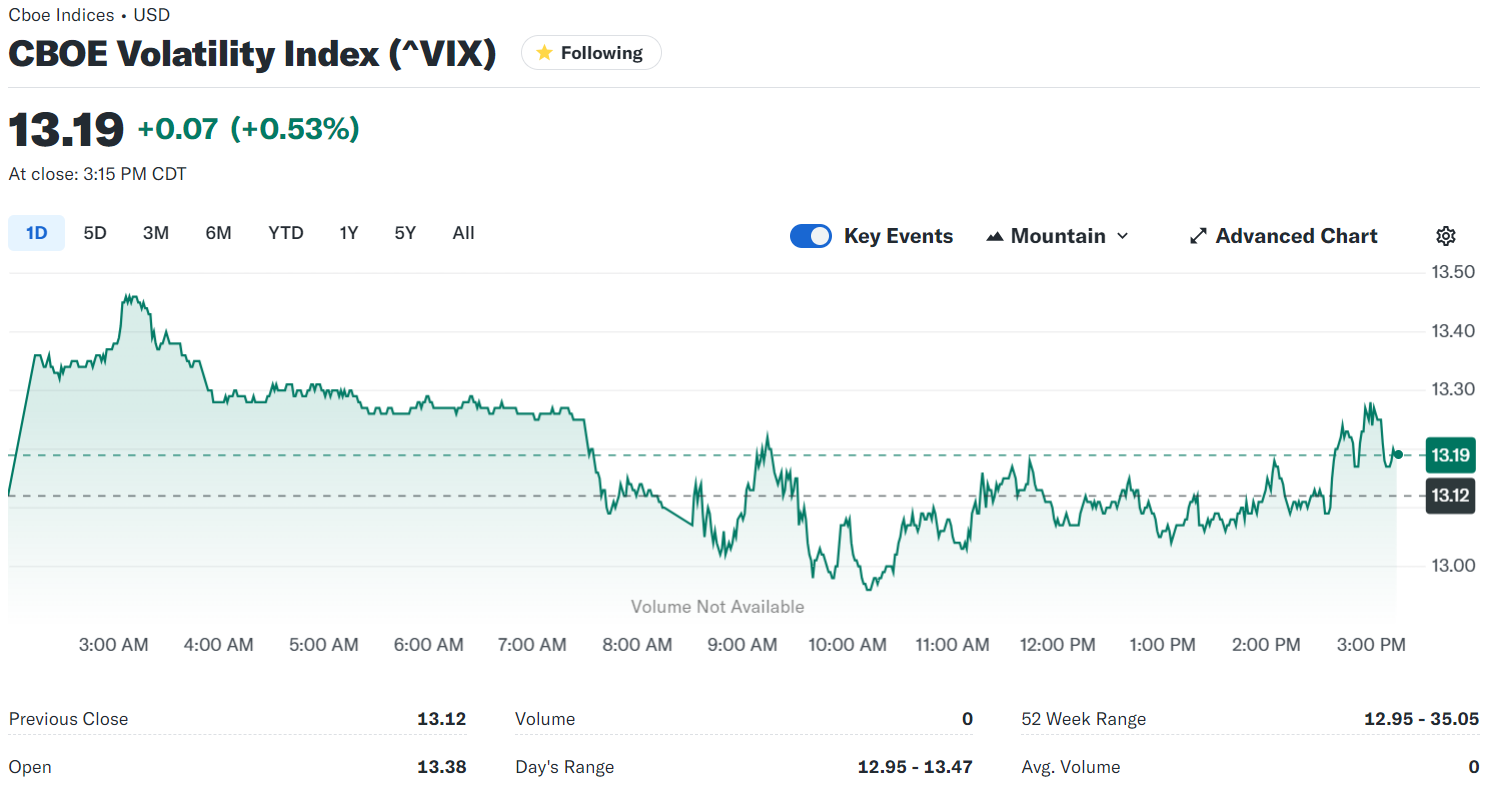Expand the Mountain chart type dropdown
The width and height of the screenshot is (1485, 788).
click(1058, 236)
